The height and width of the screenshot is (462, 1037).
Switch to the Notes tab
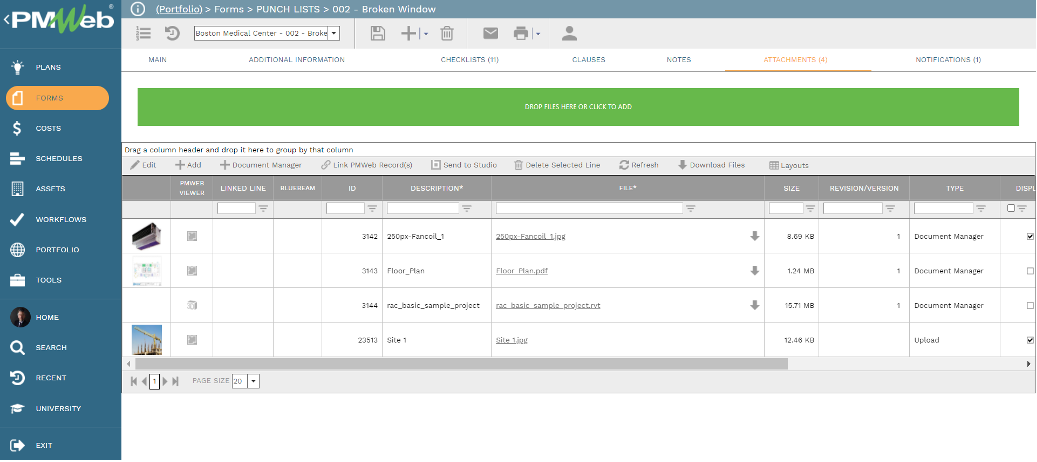pos(679,59)
